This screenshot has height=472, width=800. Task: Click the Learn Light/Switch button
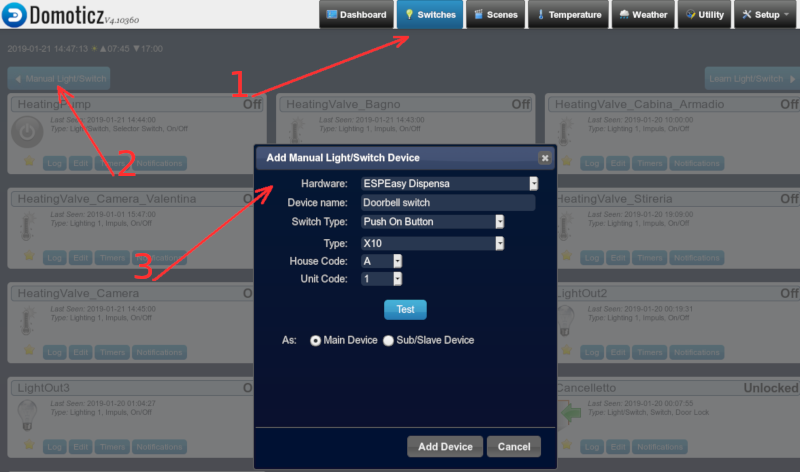point(752,79)
